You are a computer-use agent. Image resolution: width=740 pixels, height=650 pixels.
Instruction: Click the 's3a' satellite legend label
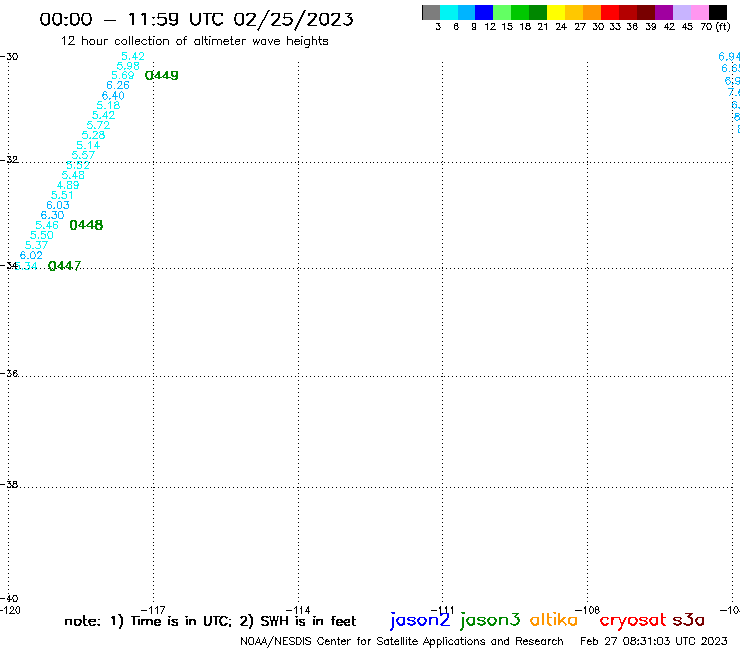pyautogui.click(x=689, y=620)
